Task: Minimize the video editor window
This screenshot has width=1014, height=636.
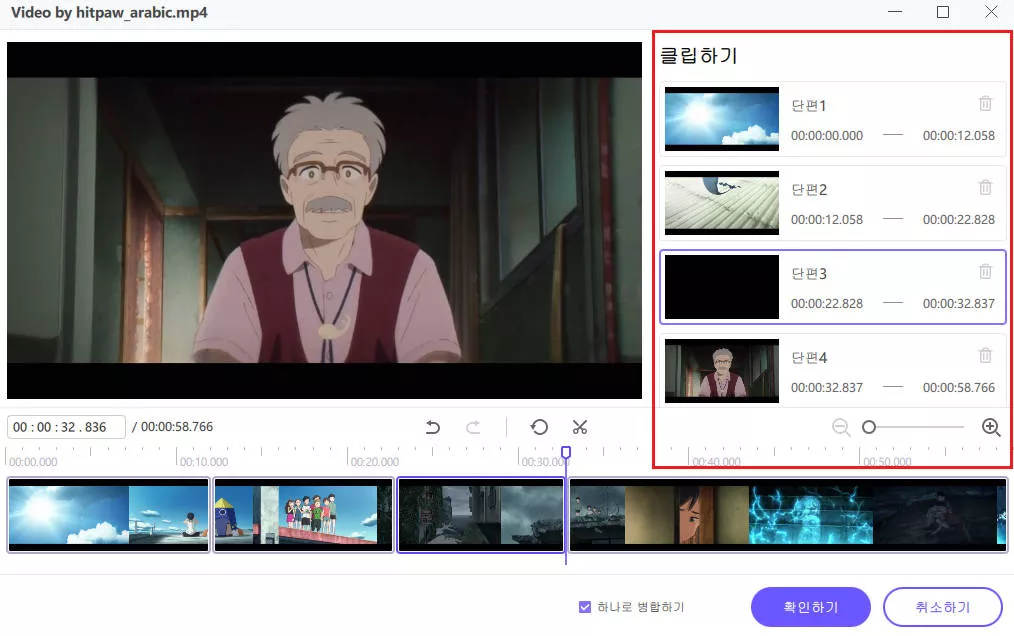Action: pyautogui.click(x=895, y=12)
